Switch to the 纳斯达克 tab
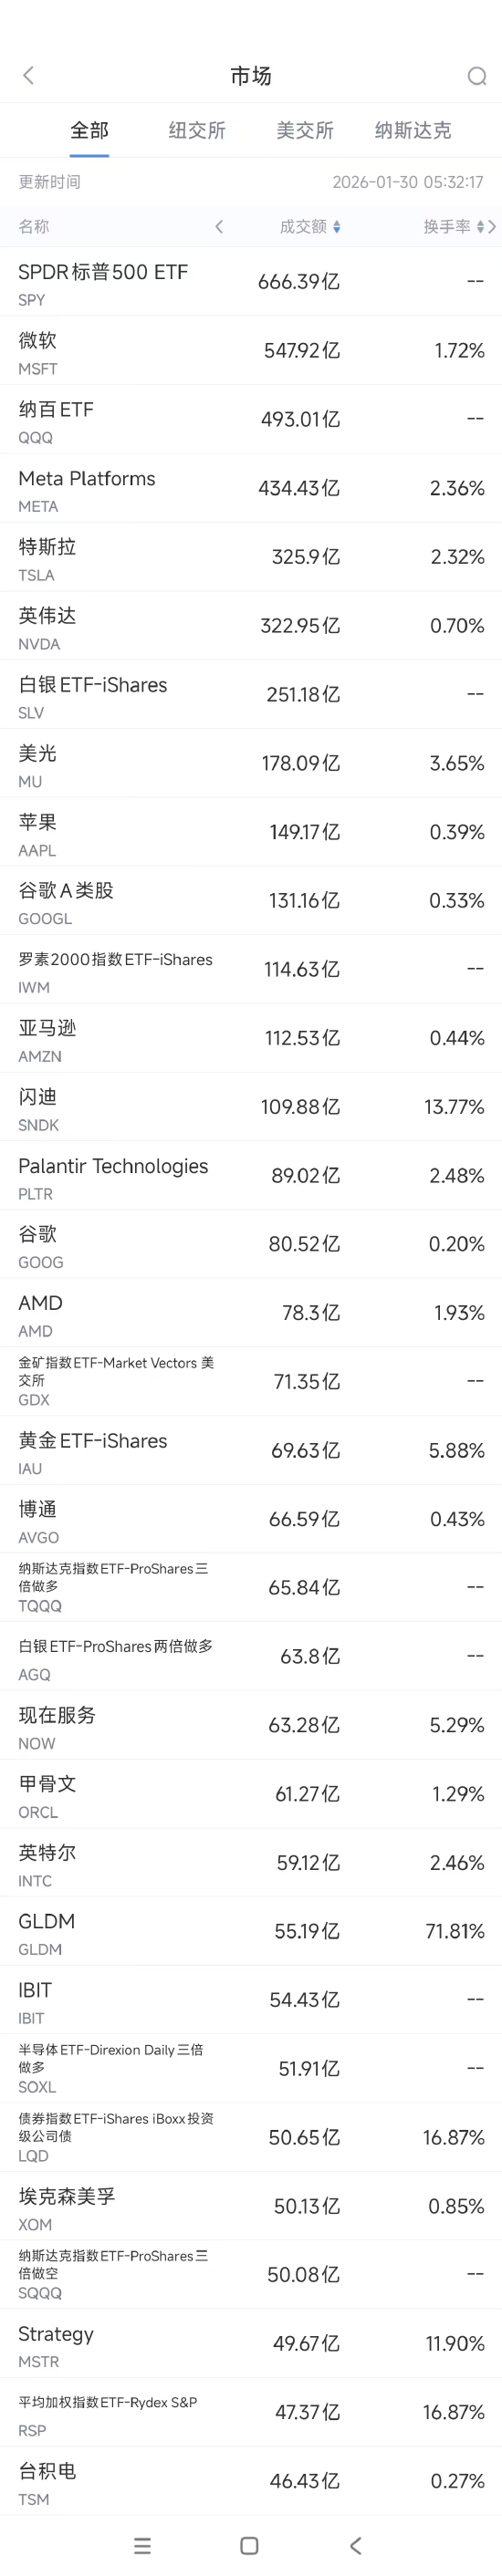Image resolution: width=502 pixels, height=2576 pixels. 413,130
